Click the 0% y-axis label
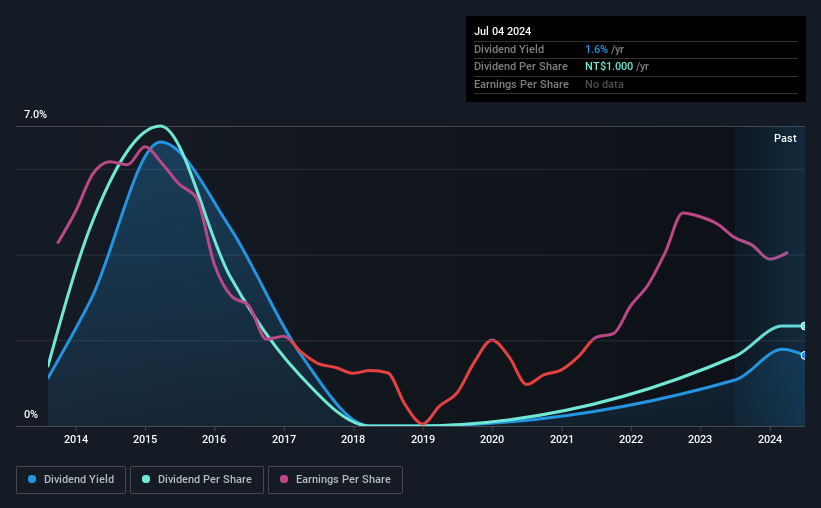 31,414
